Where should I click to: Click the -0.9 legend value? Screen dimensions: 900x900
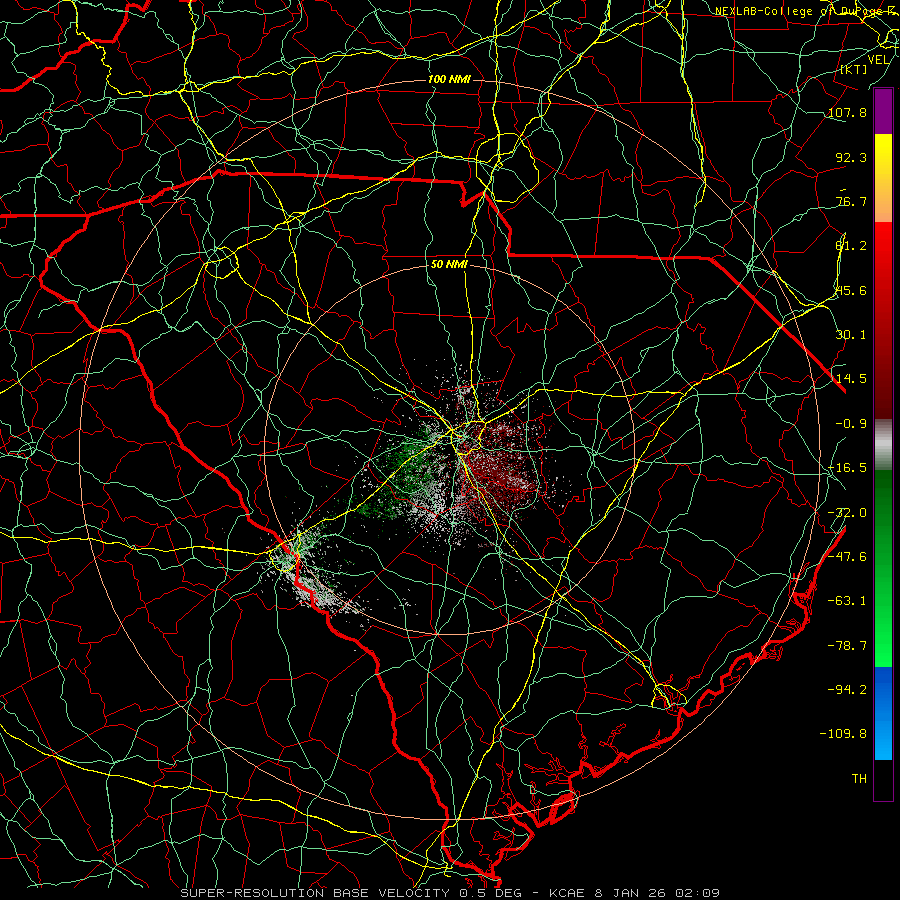coord(851,424)
